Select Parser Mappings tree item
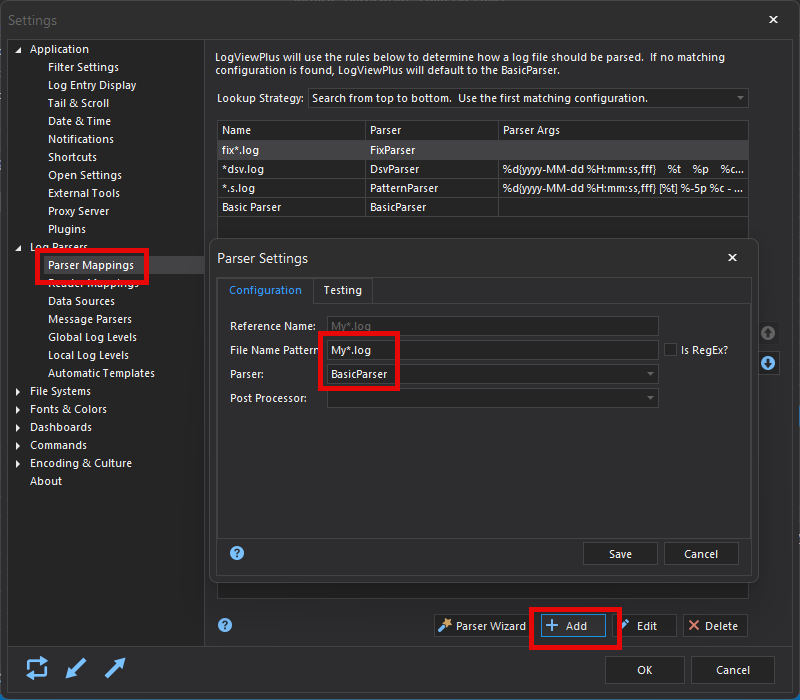This screenshot has width=800, height=700. (91, 265)
